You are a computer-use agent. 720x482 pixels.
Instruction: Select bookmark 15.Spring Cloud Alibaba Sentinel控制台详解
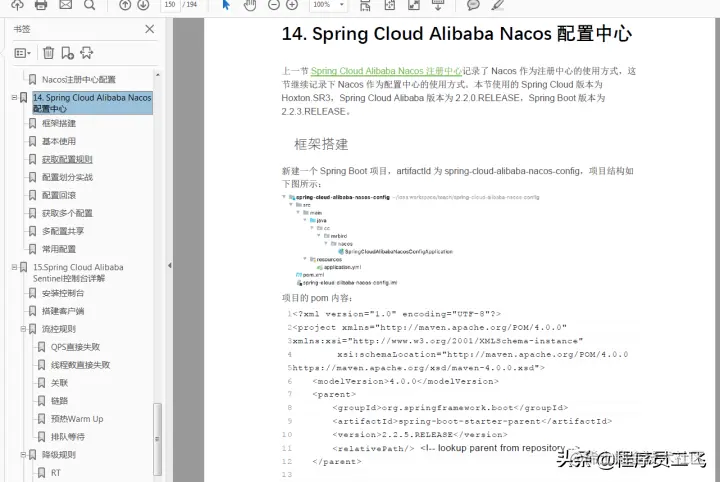pyautogui.click(x=78, y=273)
